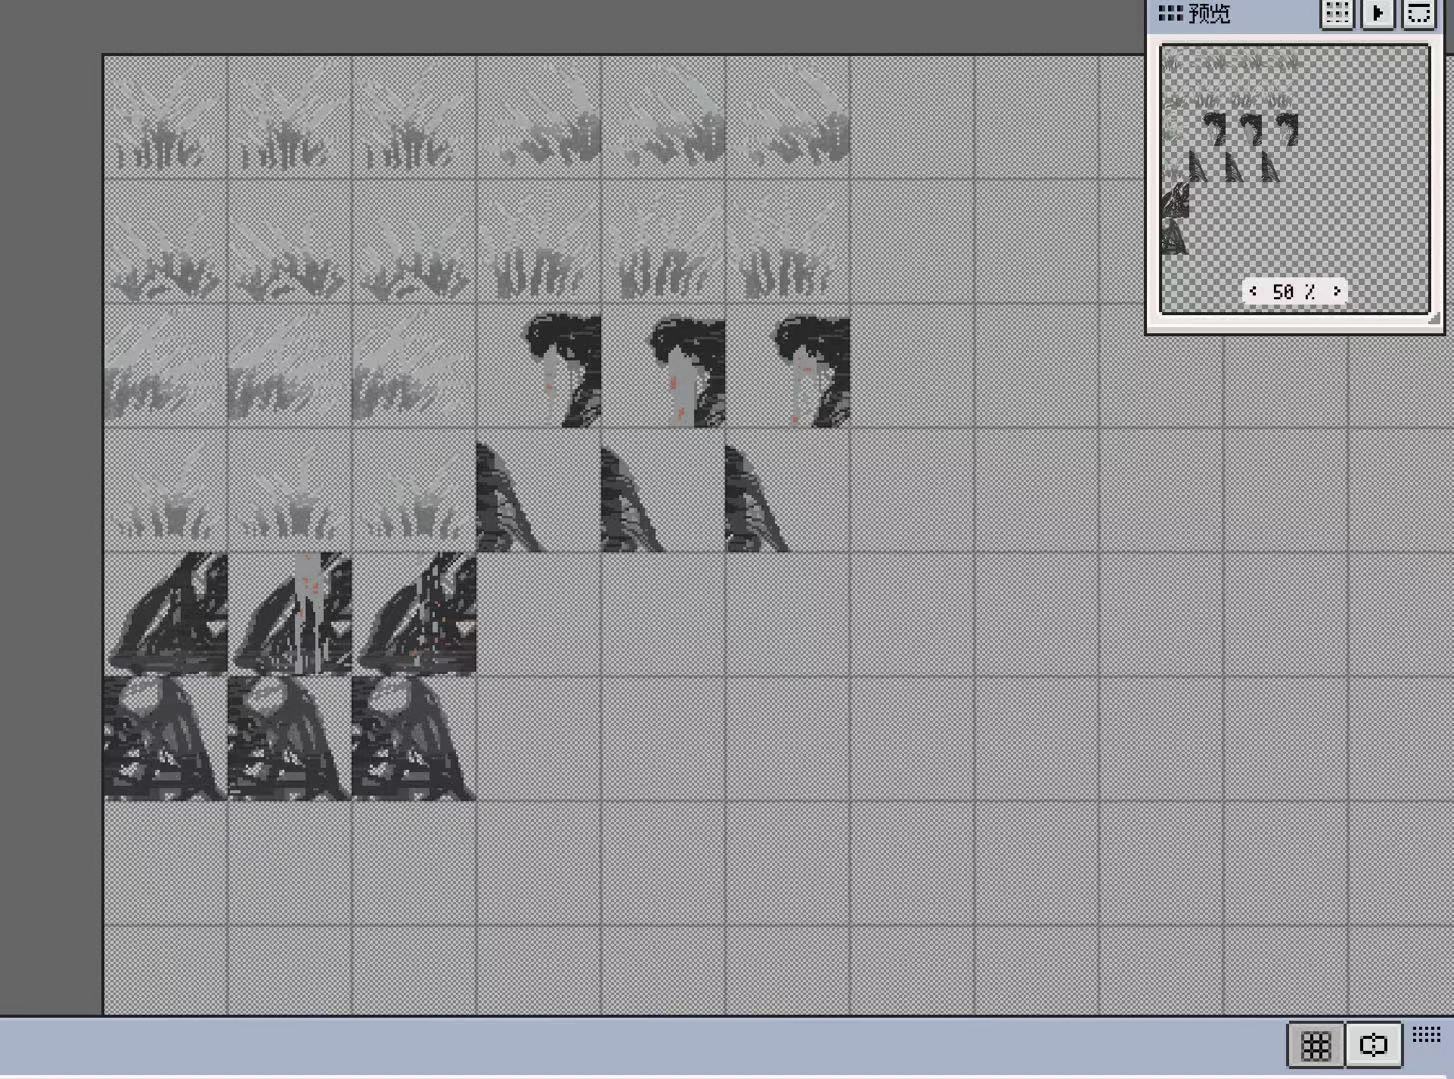The height and width of the screenshot is (1079, 1454).
Task: Click the 50 % zoom value in preview
Action: (x=1294, y=291)
